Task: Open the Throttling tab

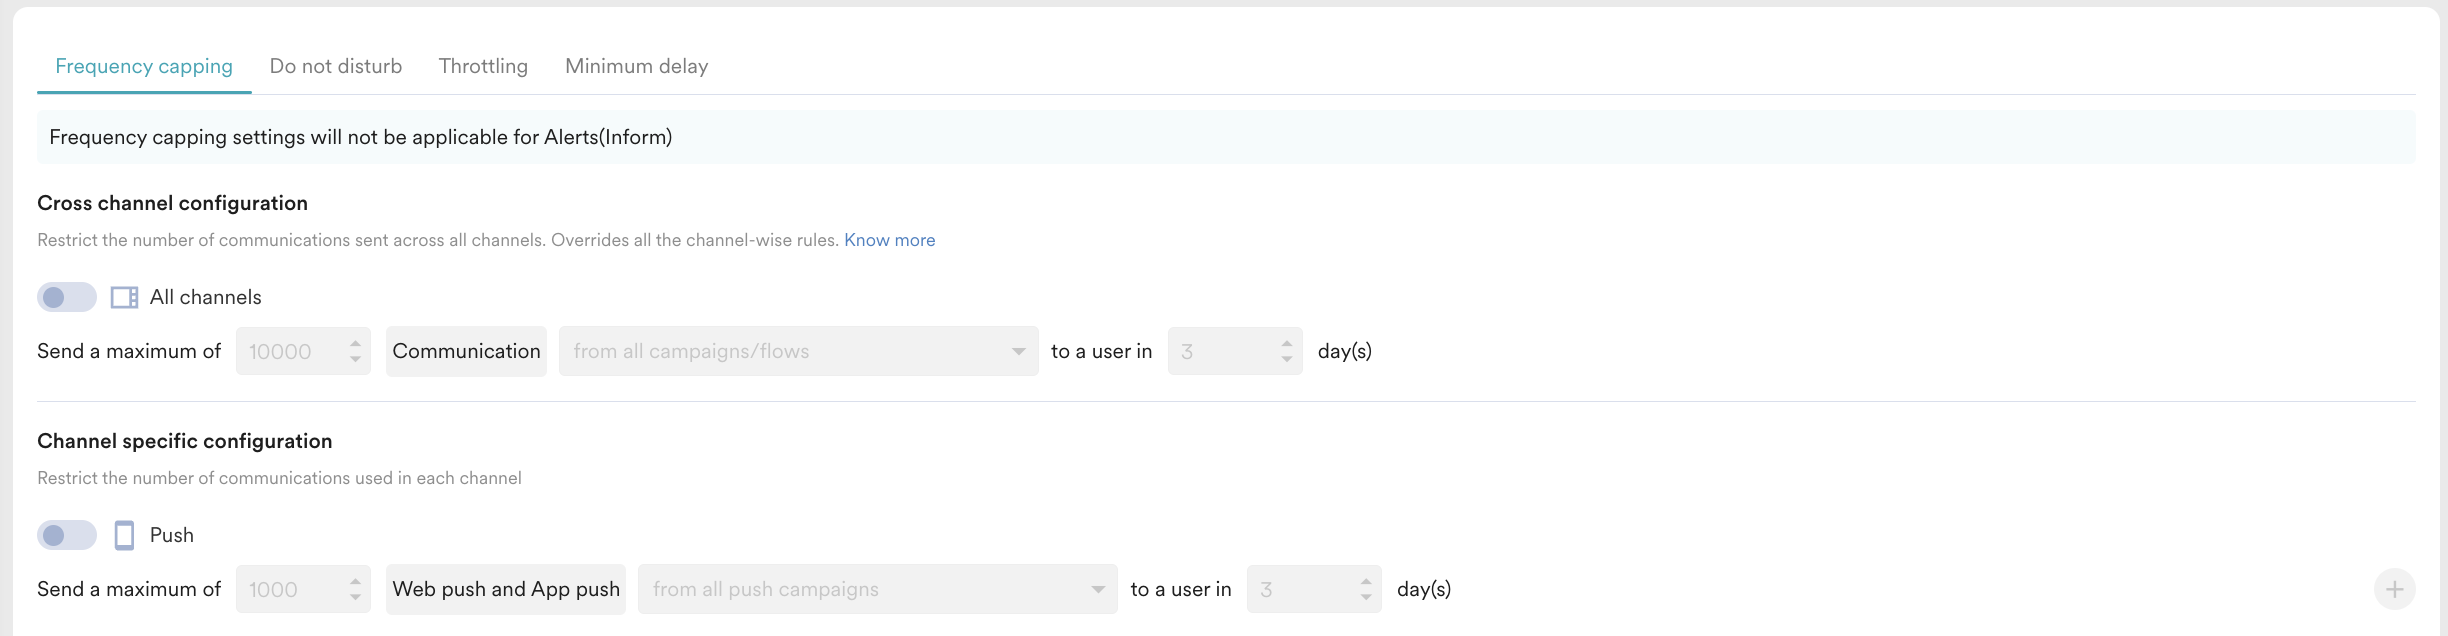Action: pos(483,66)
